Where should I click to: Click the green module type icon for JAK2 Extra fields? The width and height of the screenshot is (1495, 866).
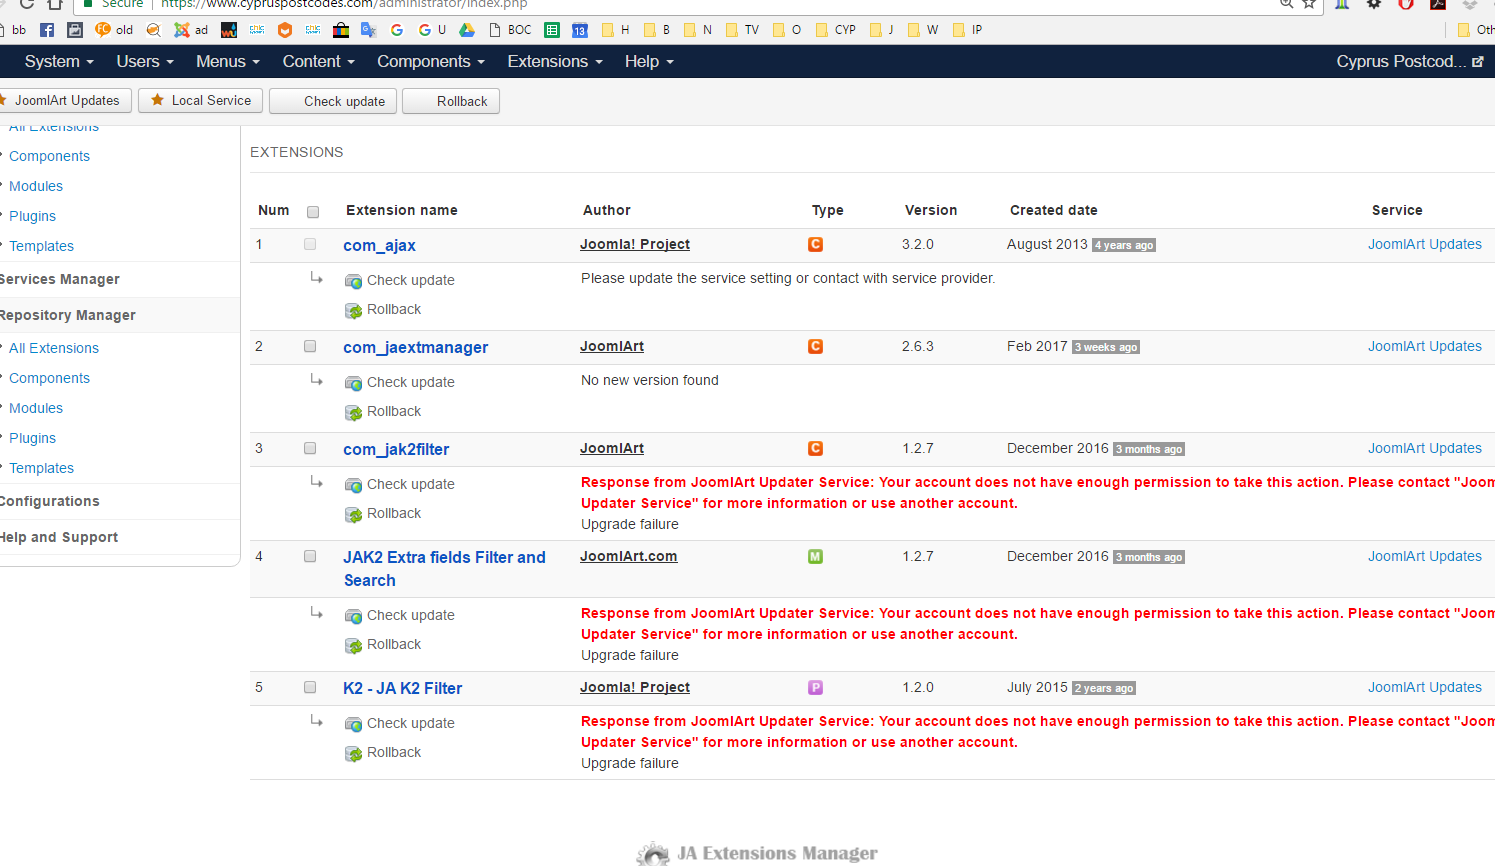pos(815,557)
